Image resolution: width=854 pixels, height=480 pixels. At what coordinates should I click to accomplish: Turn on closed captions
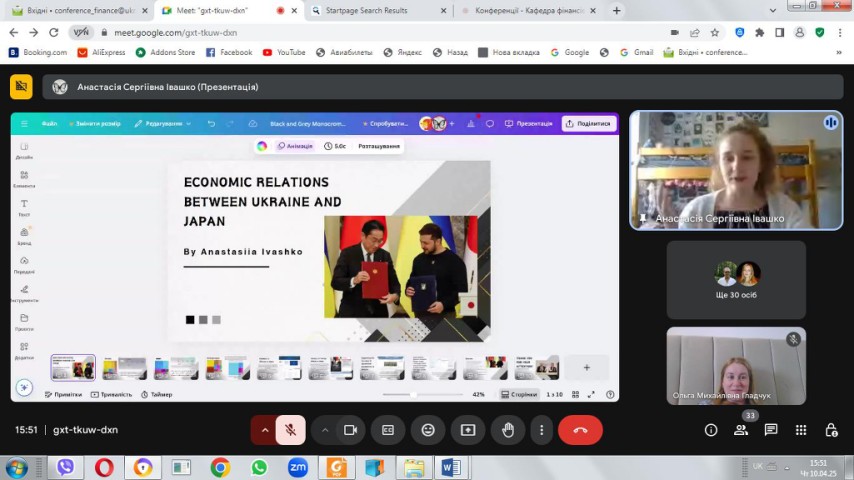388,430
